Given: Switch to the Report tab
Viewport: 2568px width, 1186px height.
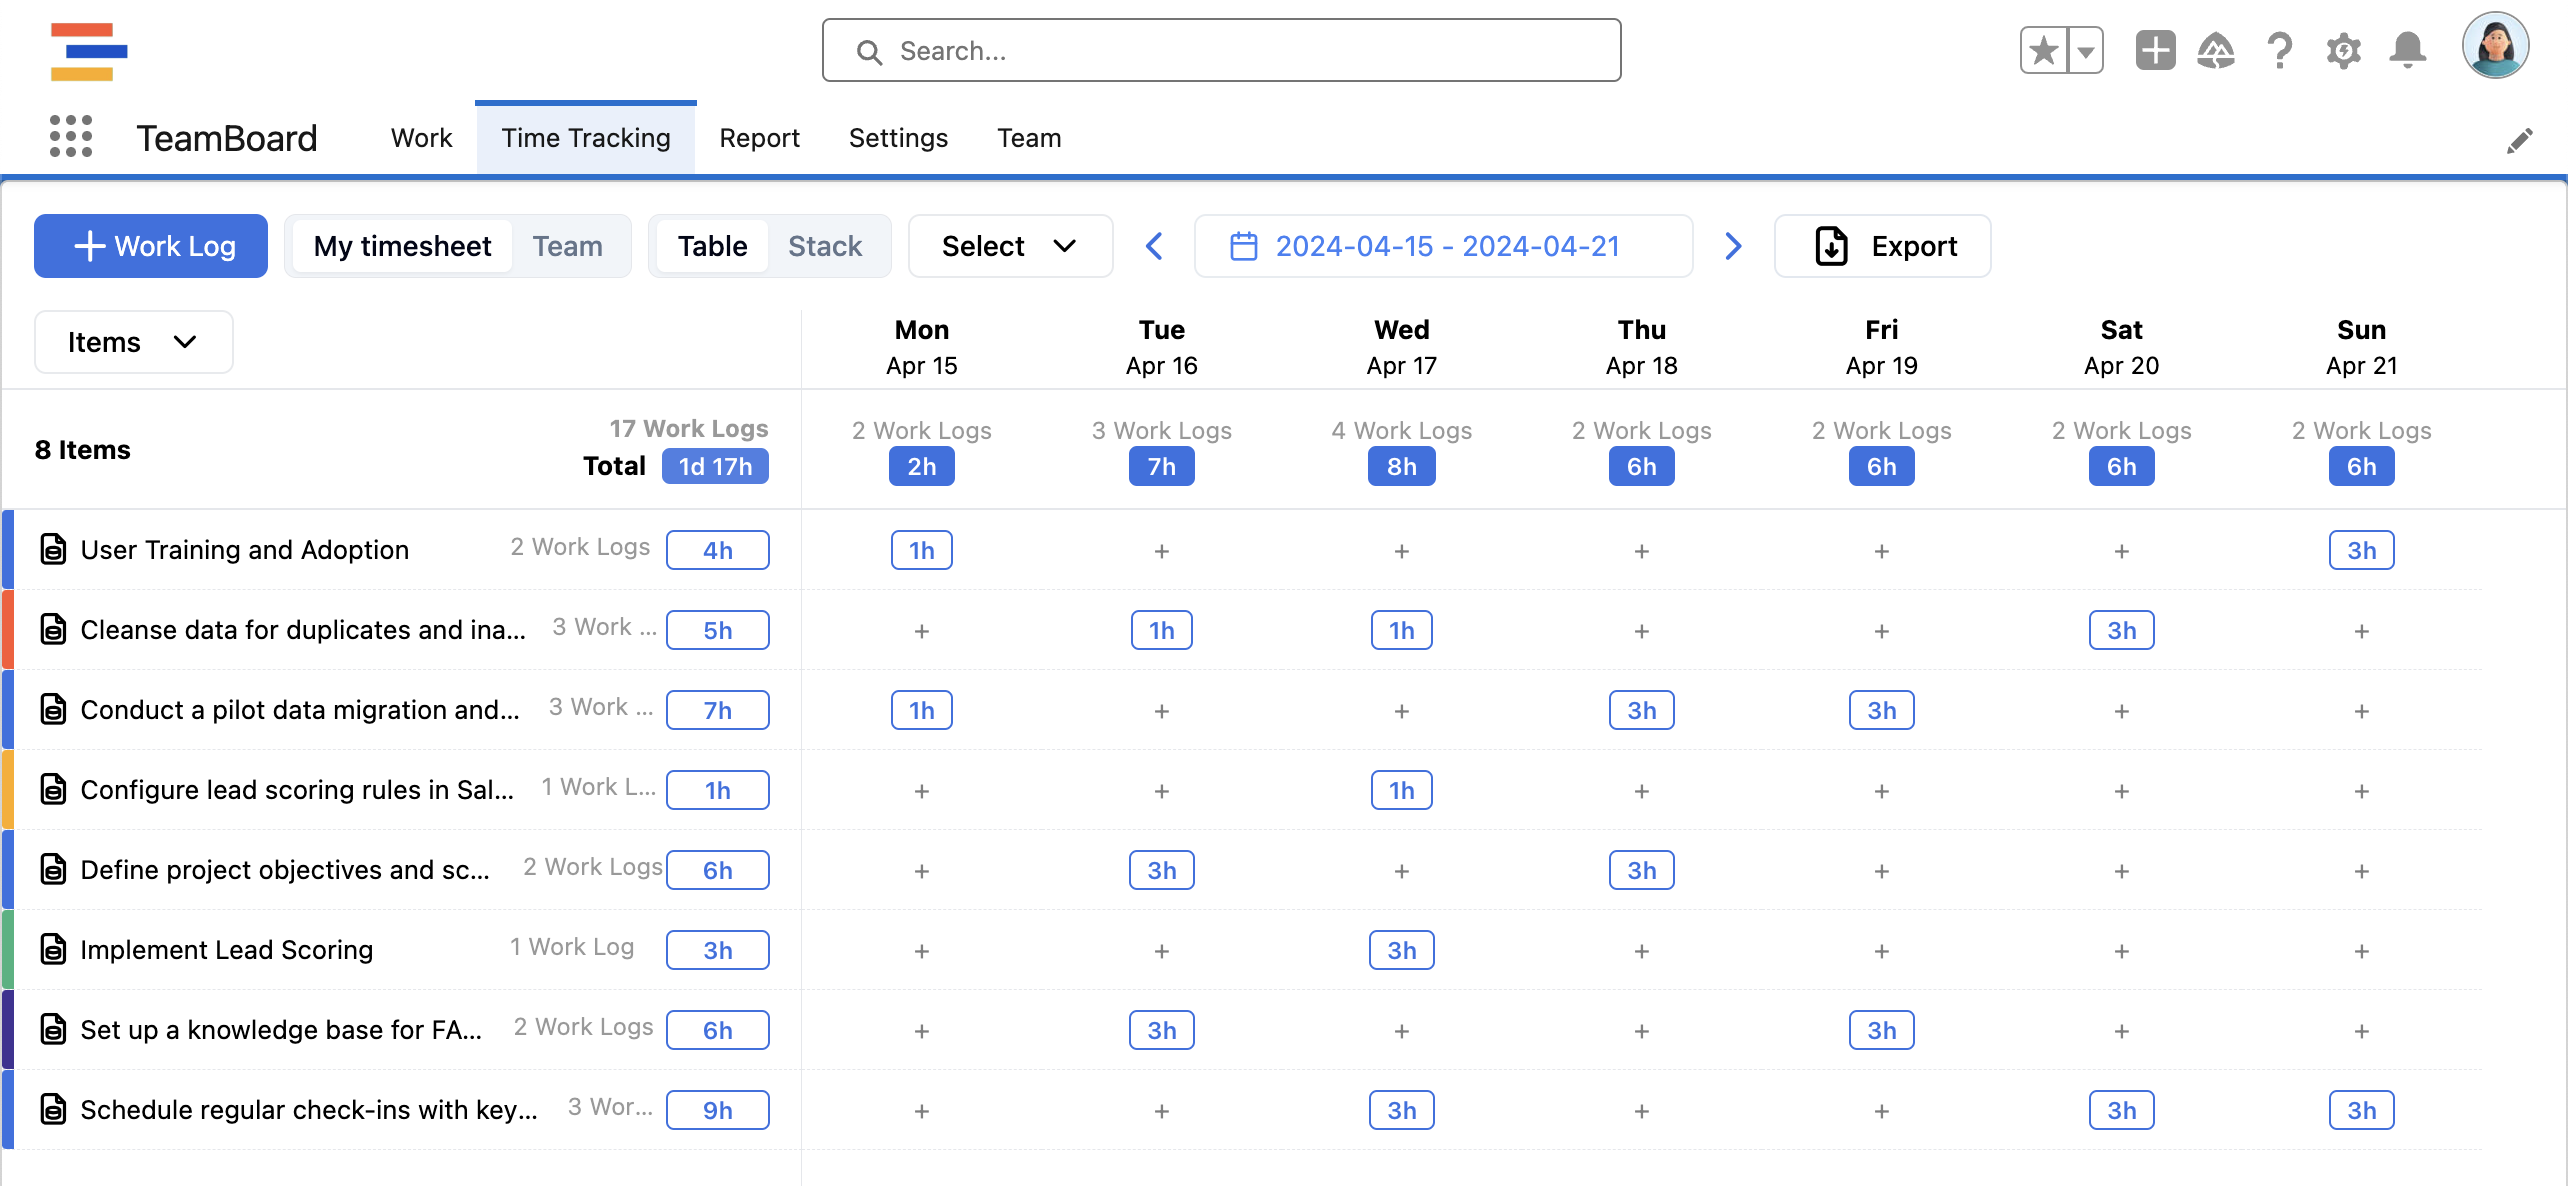Looking at the screenshot, I should [x=759, y=138].
